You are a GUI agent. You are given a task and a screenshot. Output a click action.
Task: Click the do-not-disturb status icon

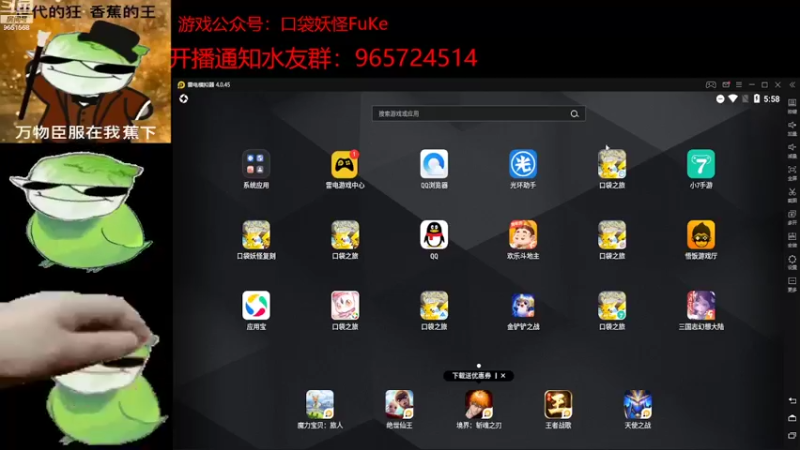coord(720,99)
